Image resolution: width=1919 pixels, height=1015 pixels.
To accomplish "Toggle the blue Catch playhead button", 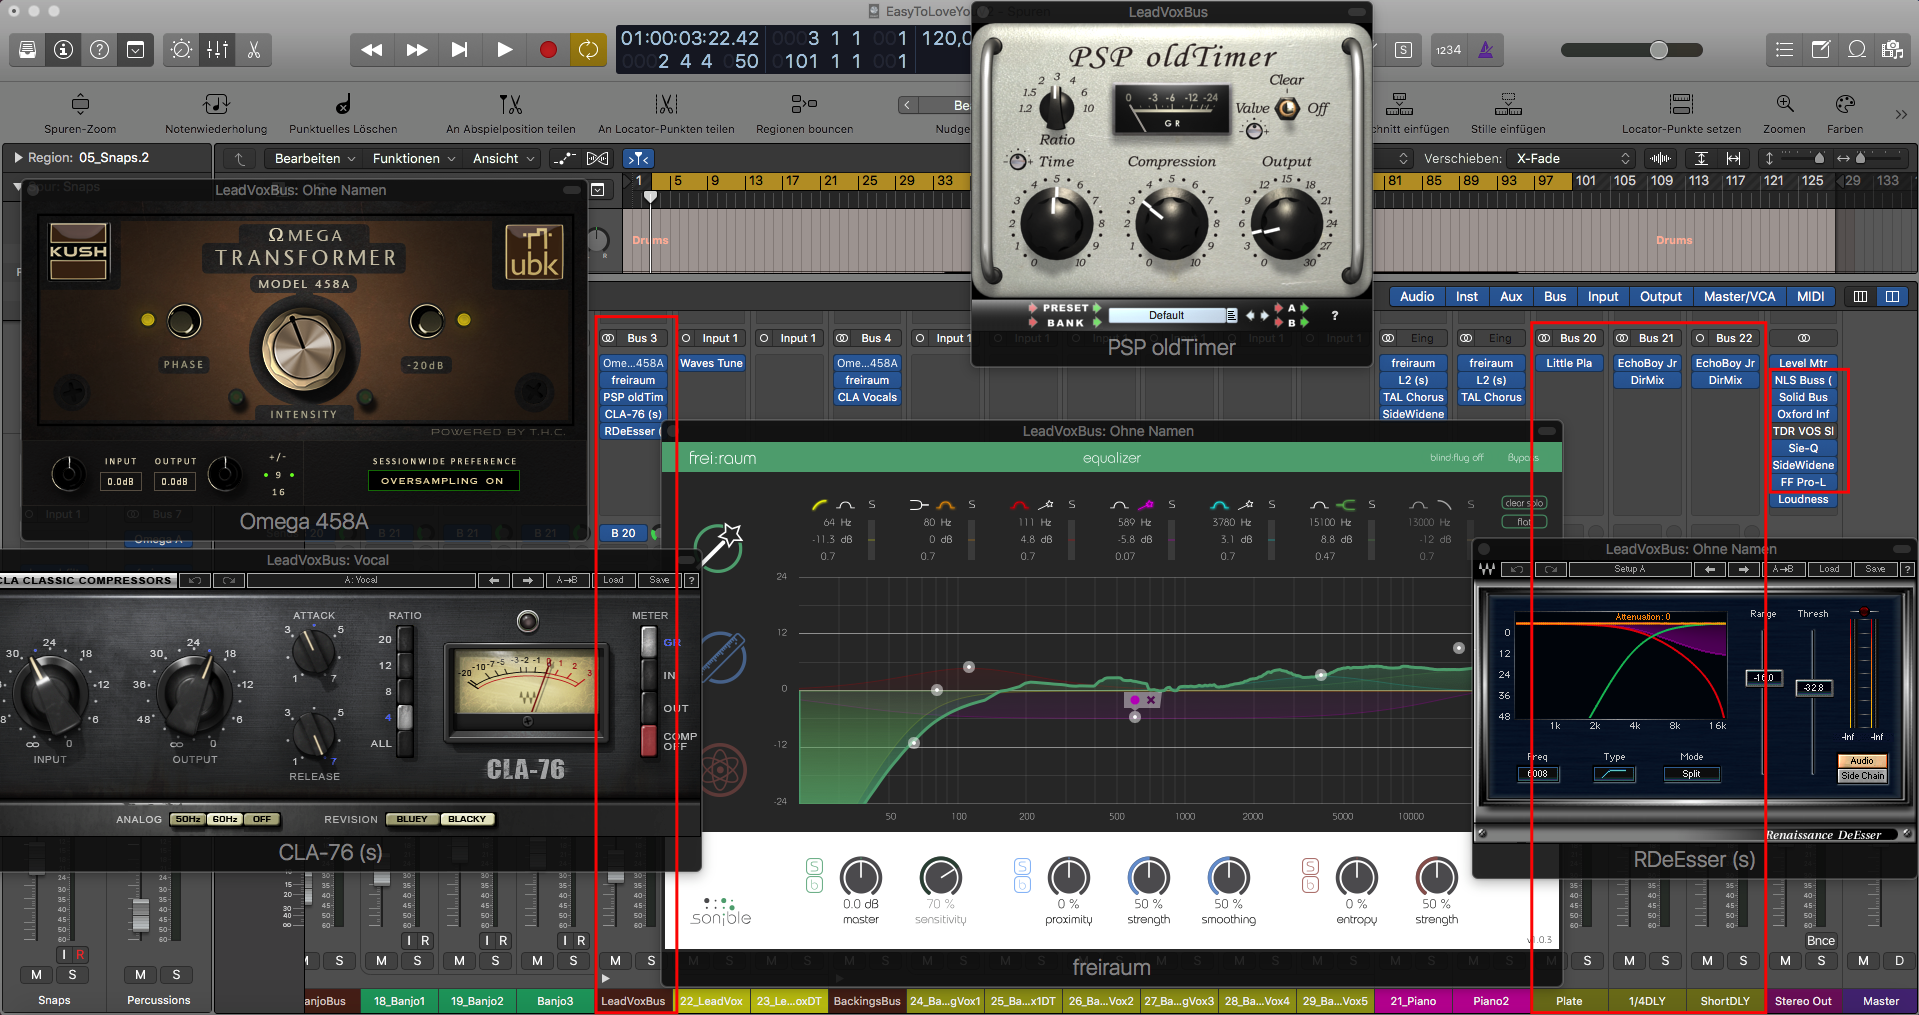I will point(638,158).
